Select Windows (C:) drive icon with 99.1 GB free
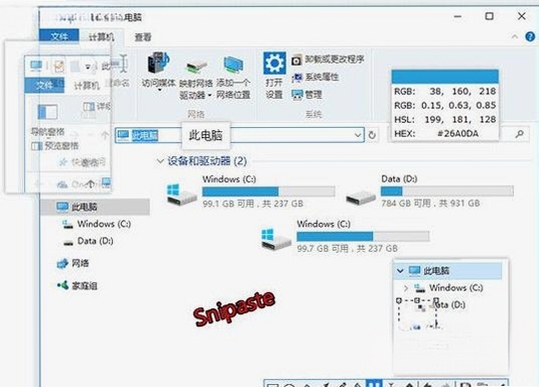 point(182,194)
